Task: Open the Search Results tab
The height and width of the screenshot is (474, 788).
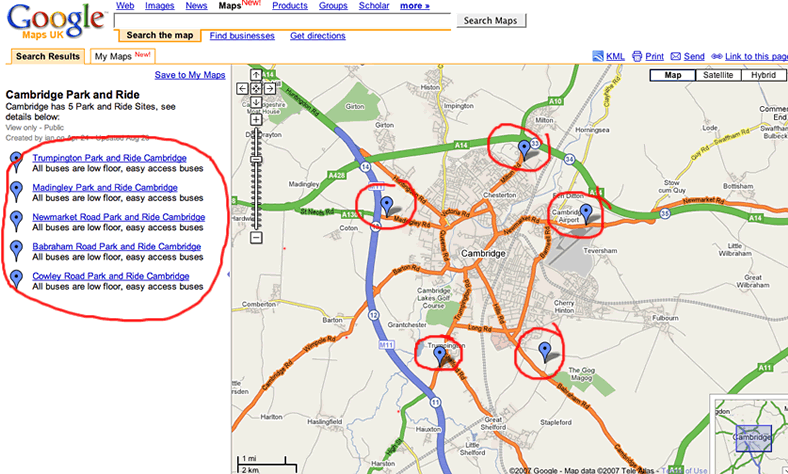Action: tap(48, 56)
